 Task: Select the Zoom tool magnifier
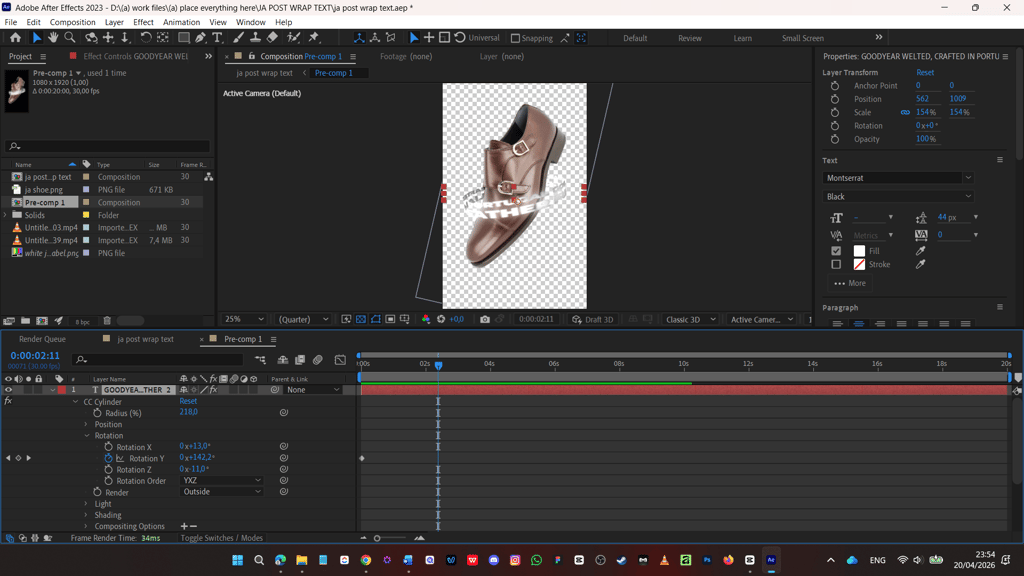tap(69, 38)
